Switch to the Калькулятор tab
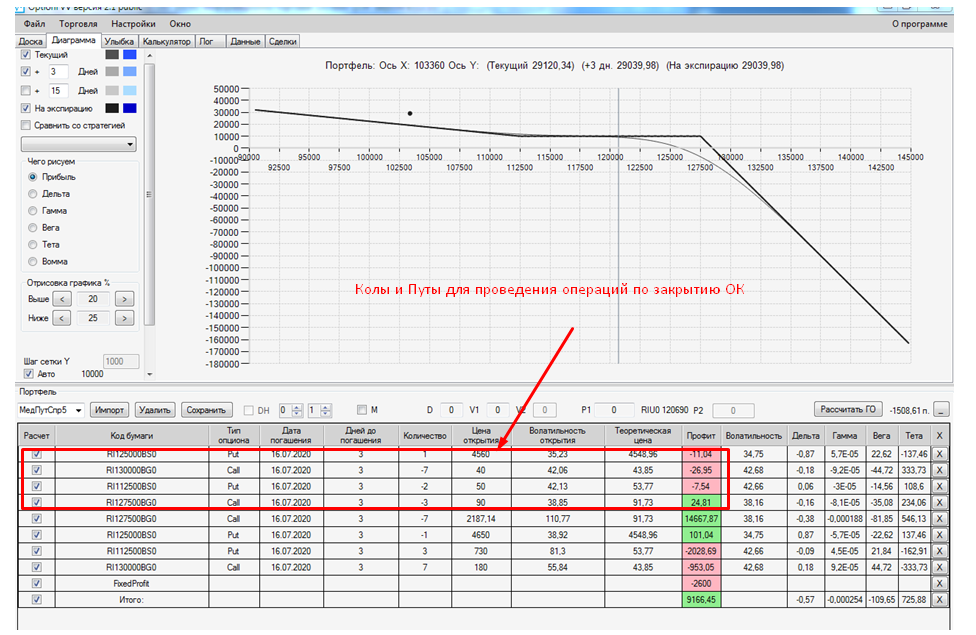Screen dimensions: 976x635 [x=166, y=41]
